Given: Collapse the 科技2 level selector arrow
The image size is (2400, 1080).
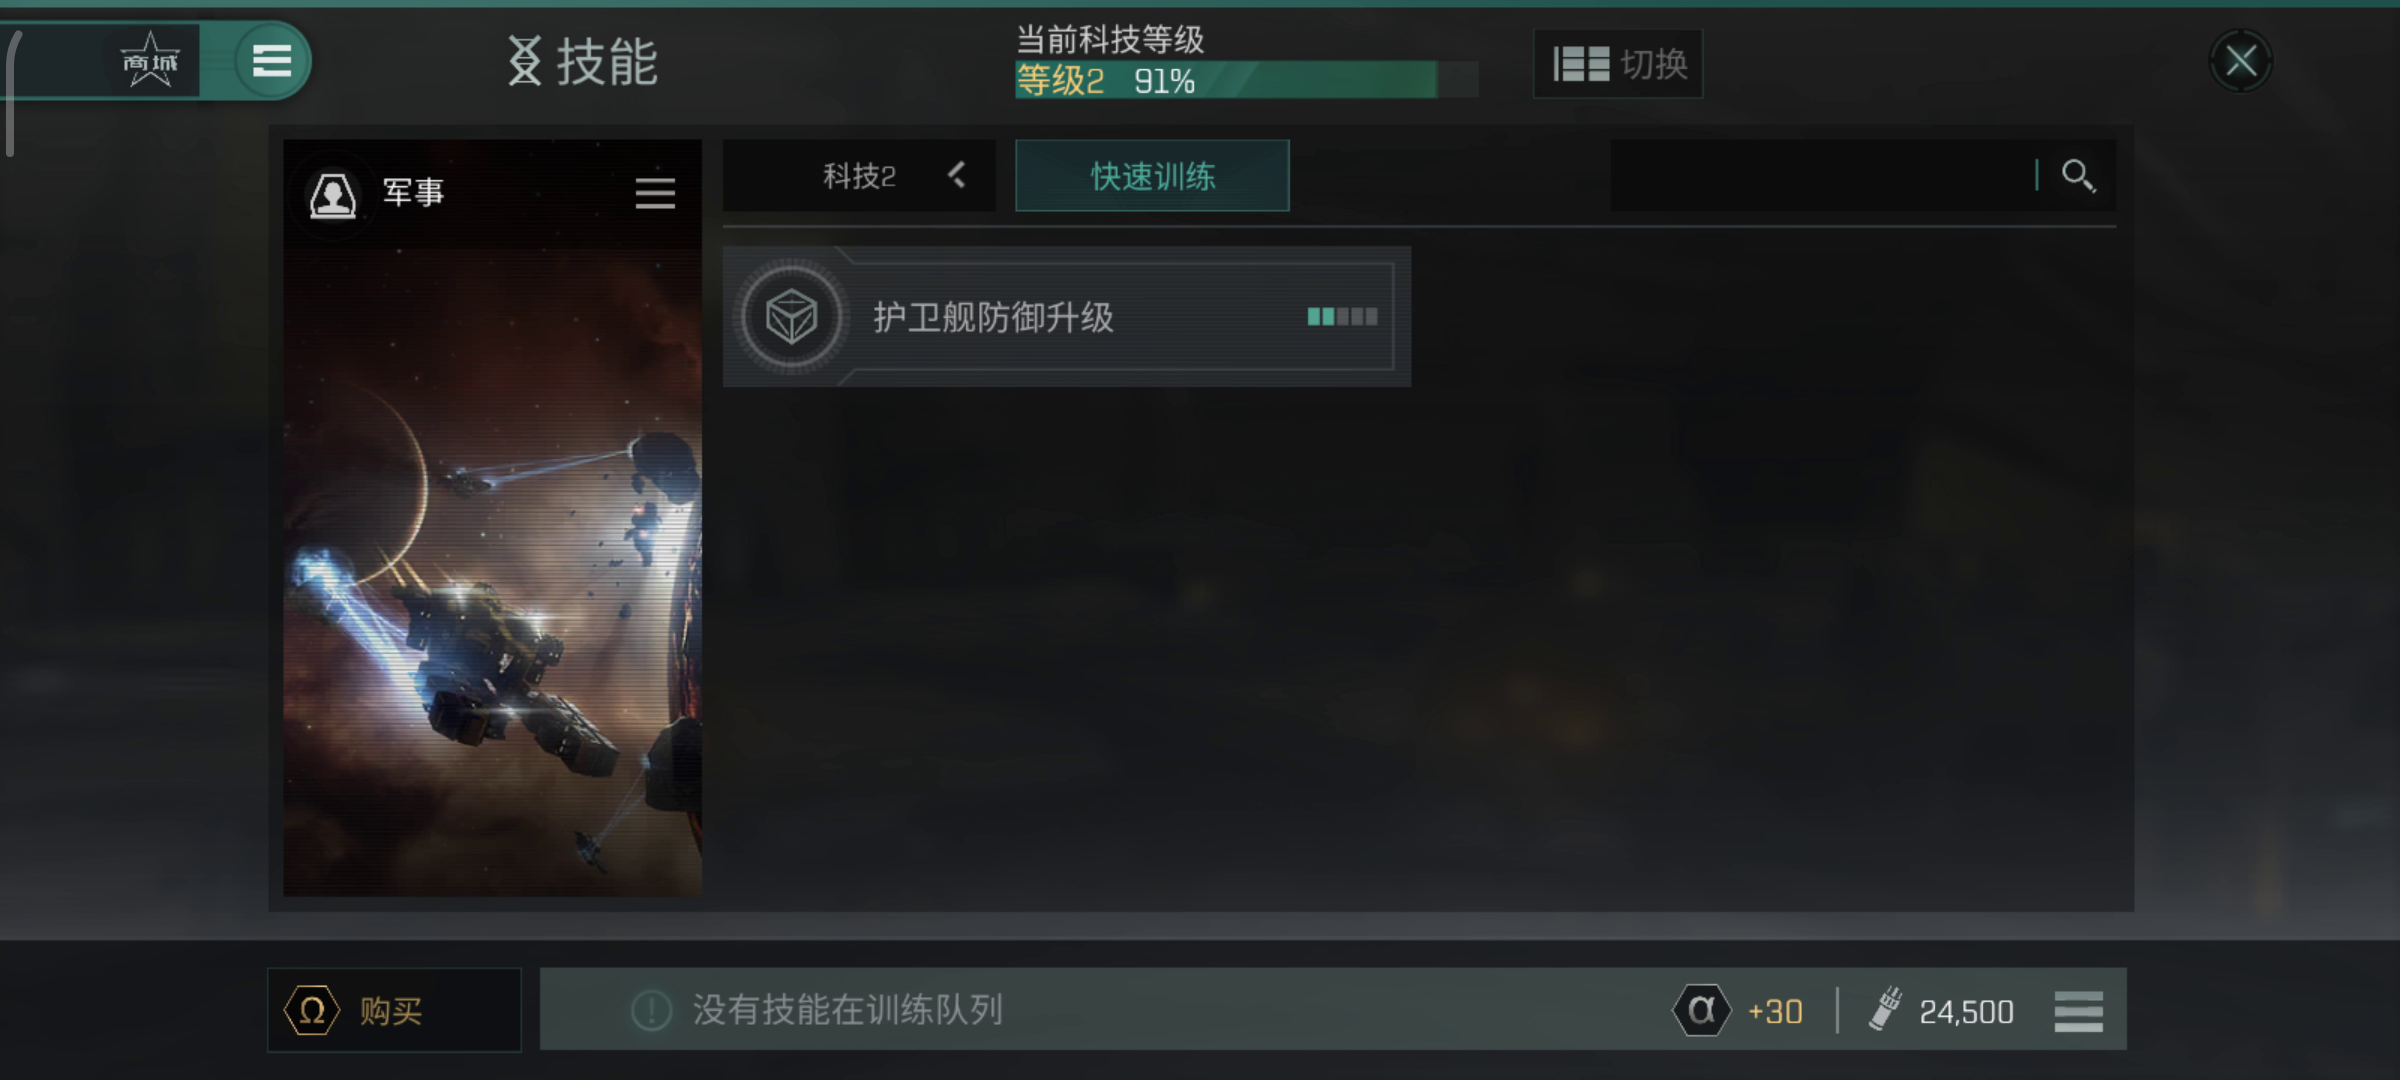Looking at the screenshot, I should click(957, 176).
